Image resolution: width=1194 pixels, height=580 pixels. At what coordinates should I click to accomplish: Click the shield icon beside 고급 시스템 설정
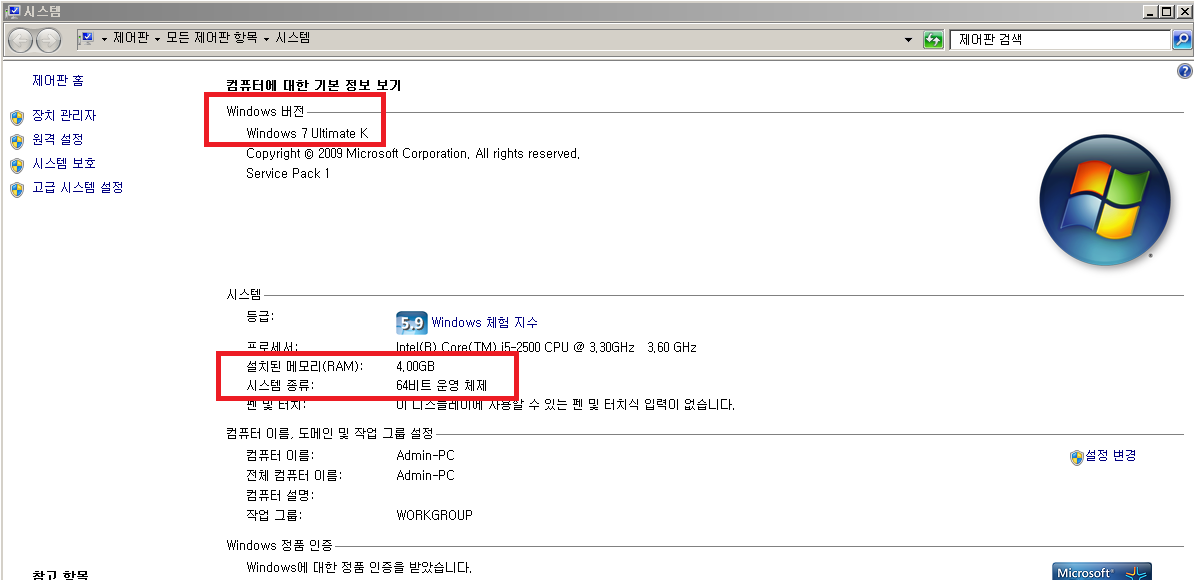click(18, 189)
